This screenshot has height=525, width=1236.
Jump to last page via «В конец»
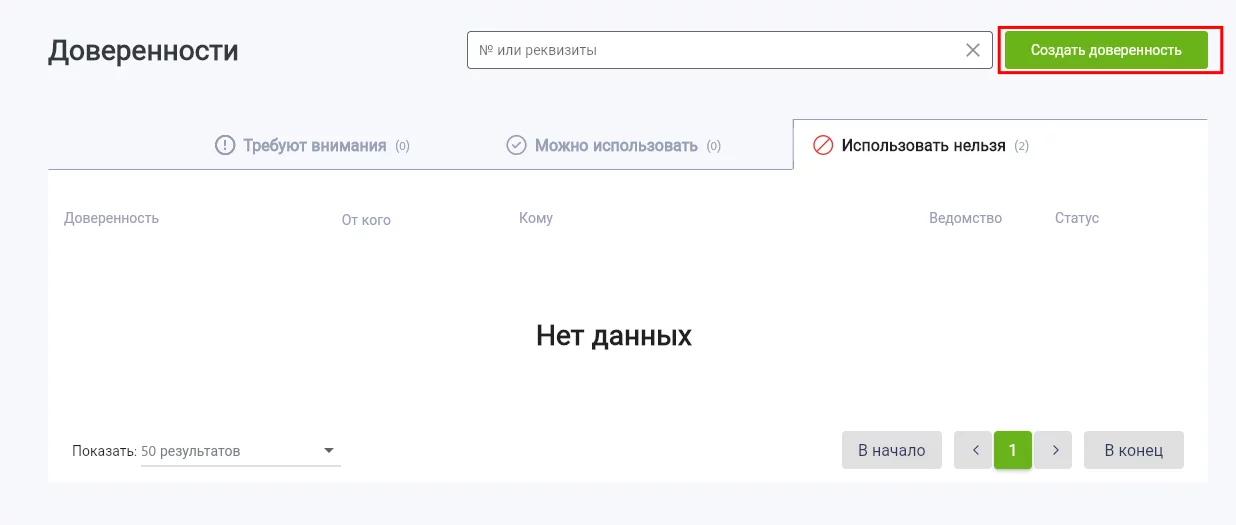point(1133,451)
